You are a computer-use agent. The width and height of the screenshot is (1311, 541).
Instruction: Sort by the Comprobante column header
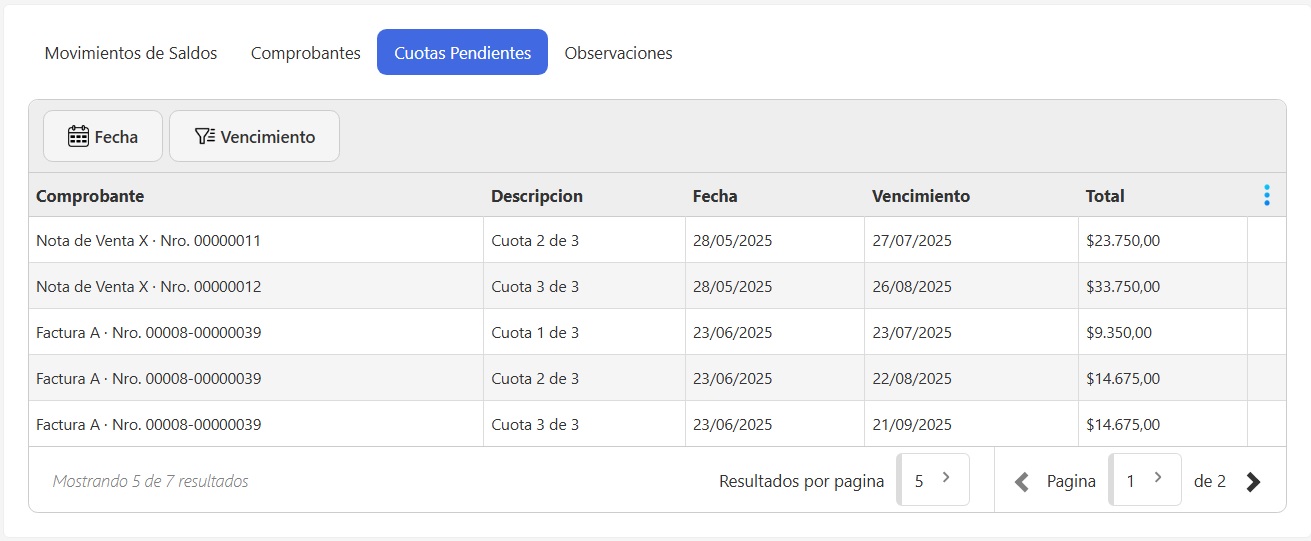(90, 196)
